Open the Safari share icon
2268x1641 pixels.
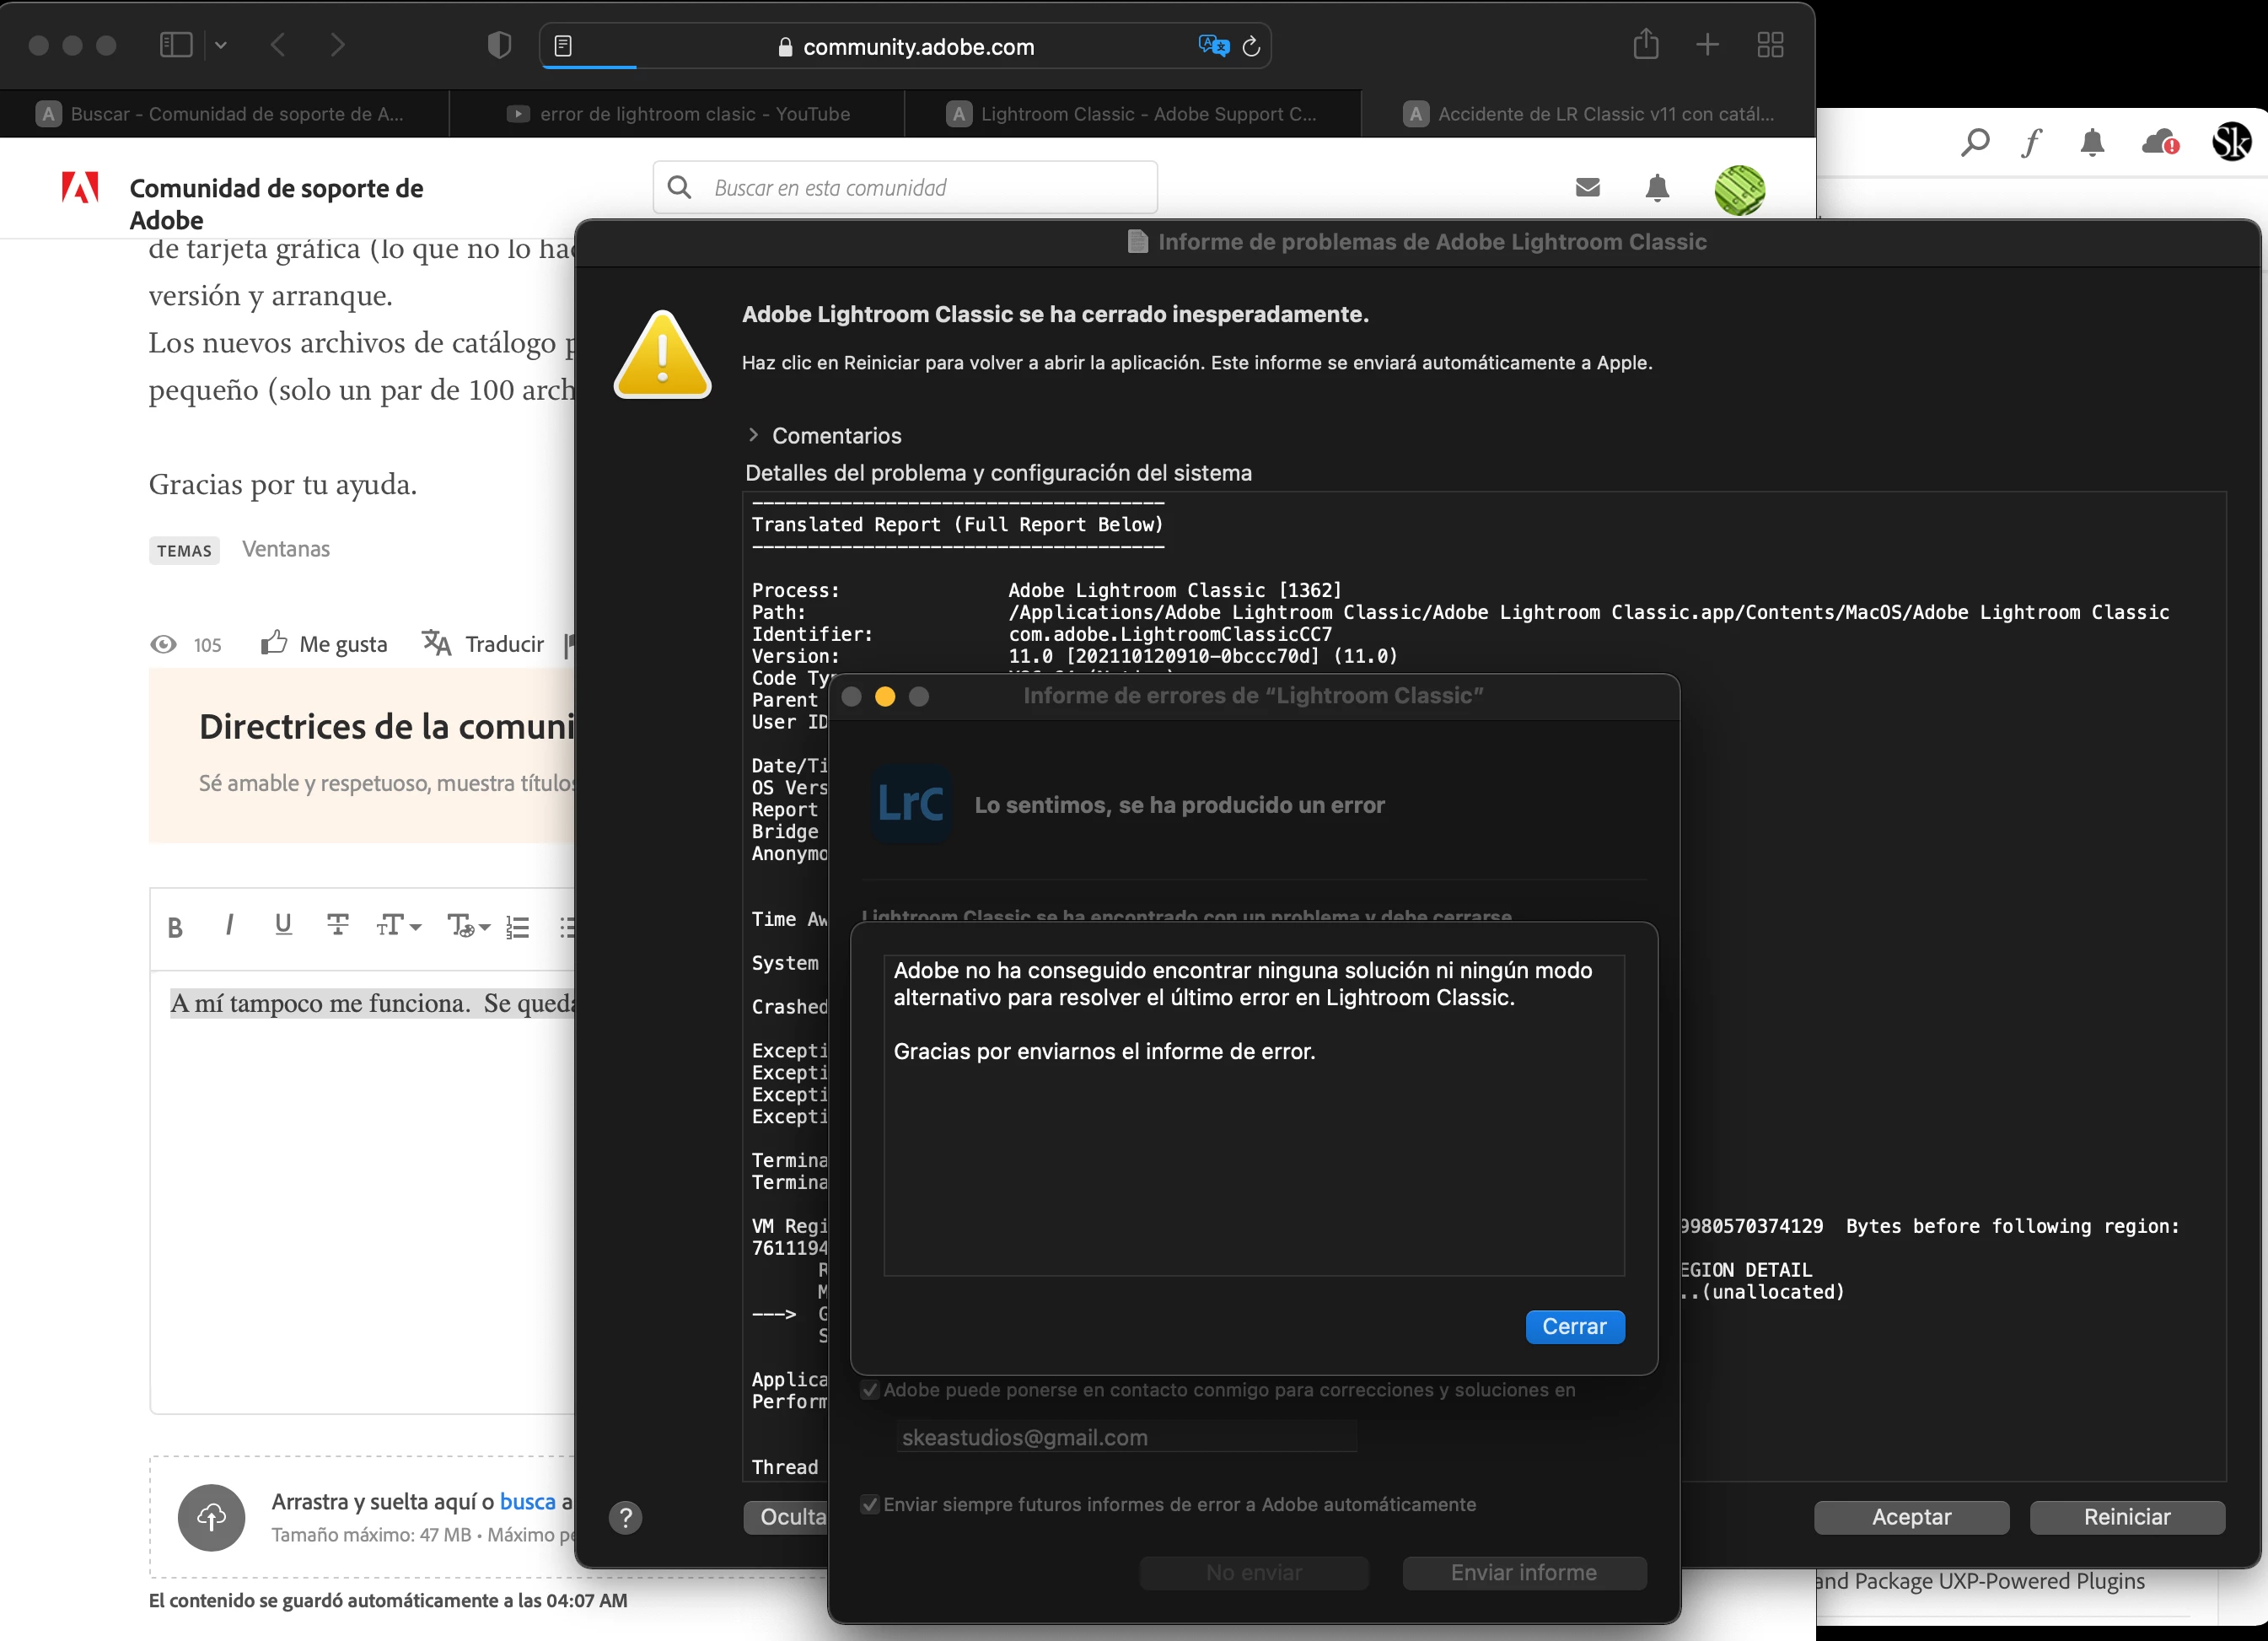click(x=1646, y=45)
